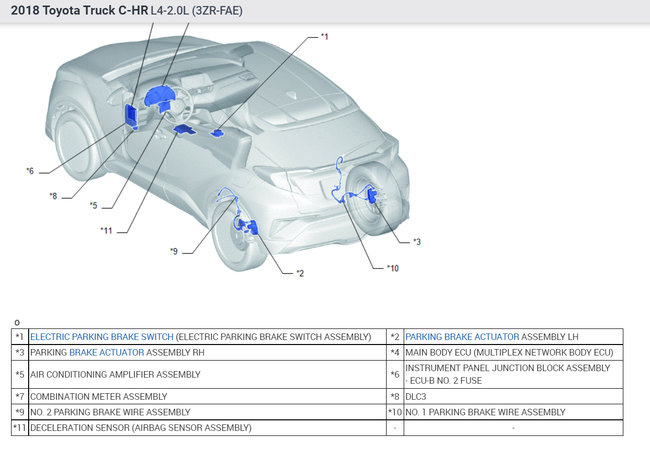The image size is (650, 456).
Task: Click the ECU-B NO. 2 FUSE text
Action: tap(446, 381)
